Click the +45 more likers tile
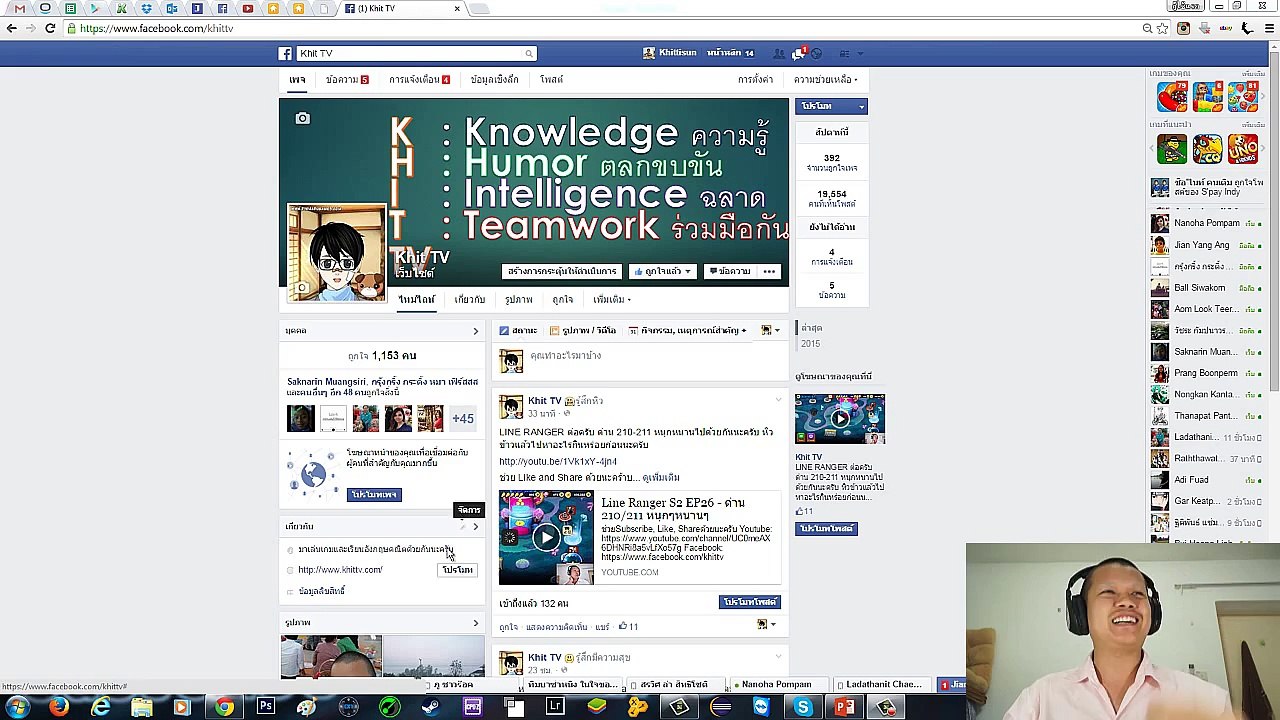 (x=462, y=418)
